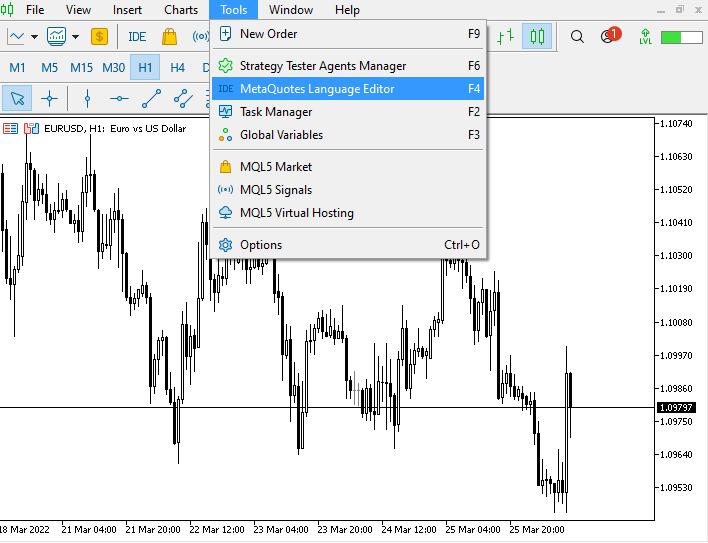Select the trendline drawing tool
Screen dimensions: 708x543
(151, 98)
